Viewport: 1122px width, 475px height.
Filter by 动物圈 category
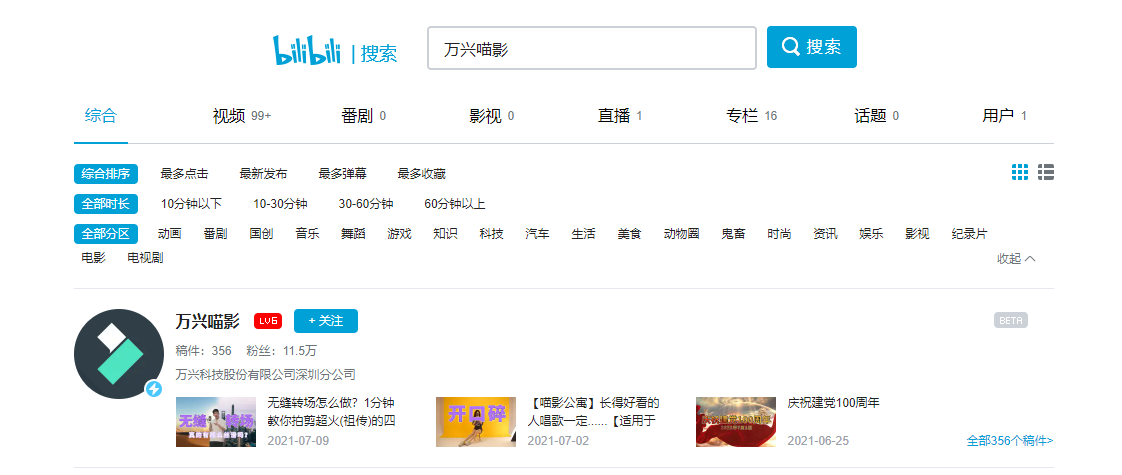tap(681, 234)
